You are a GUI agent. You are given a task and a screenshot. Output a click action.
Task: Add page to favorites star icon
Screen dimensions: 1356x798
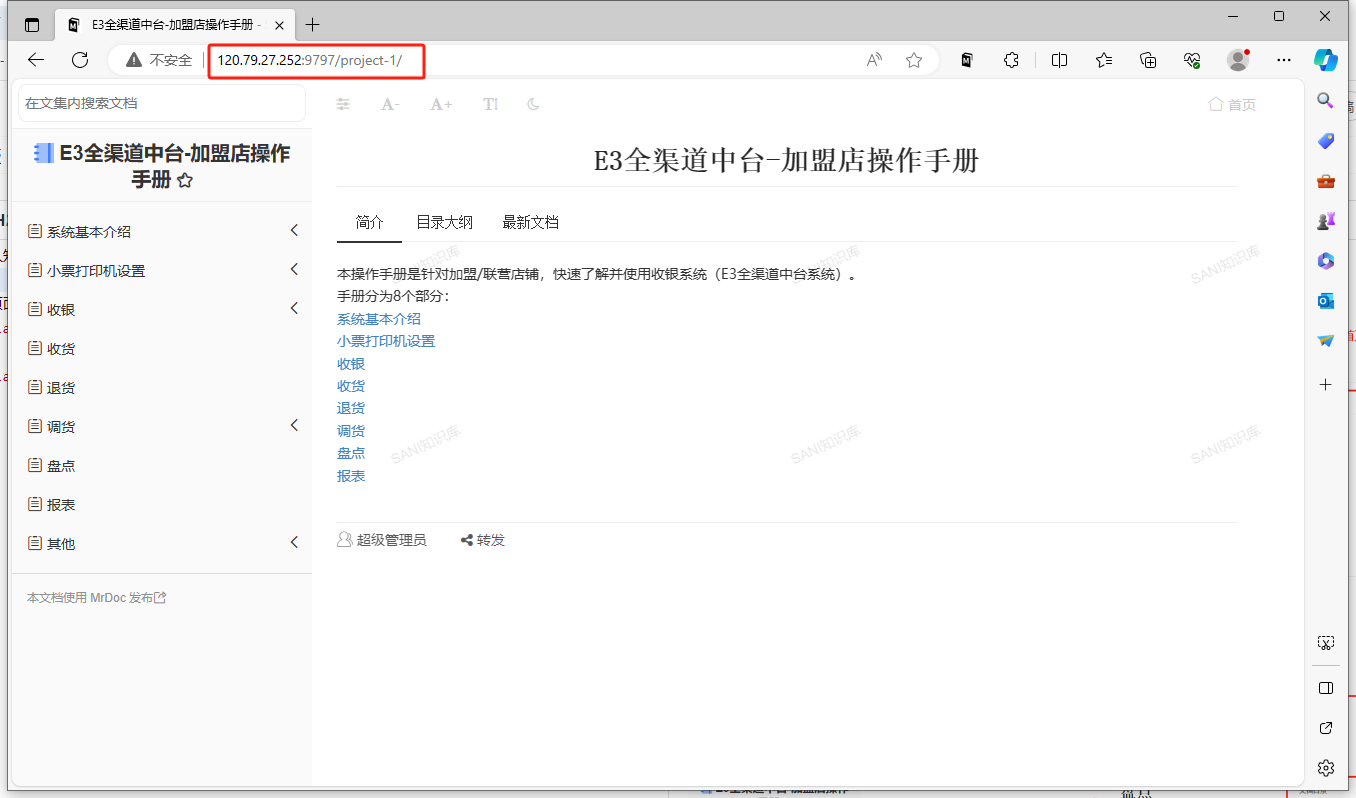914,60
